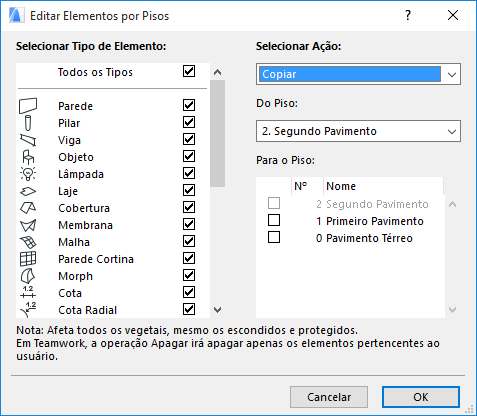Uncheck the Morph checkbox

click(x=189, y=275)
